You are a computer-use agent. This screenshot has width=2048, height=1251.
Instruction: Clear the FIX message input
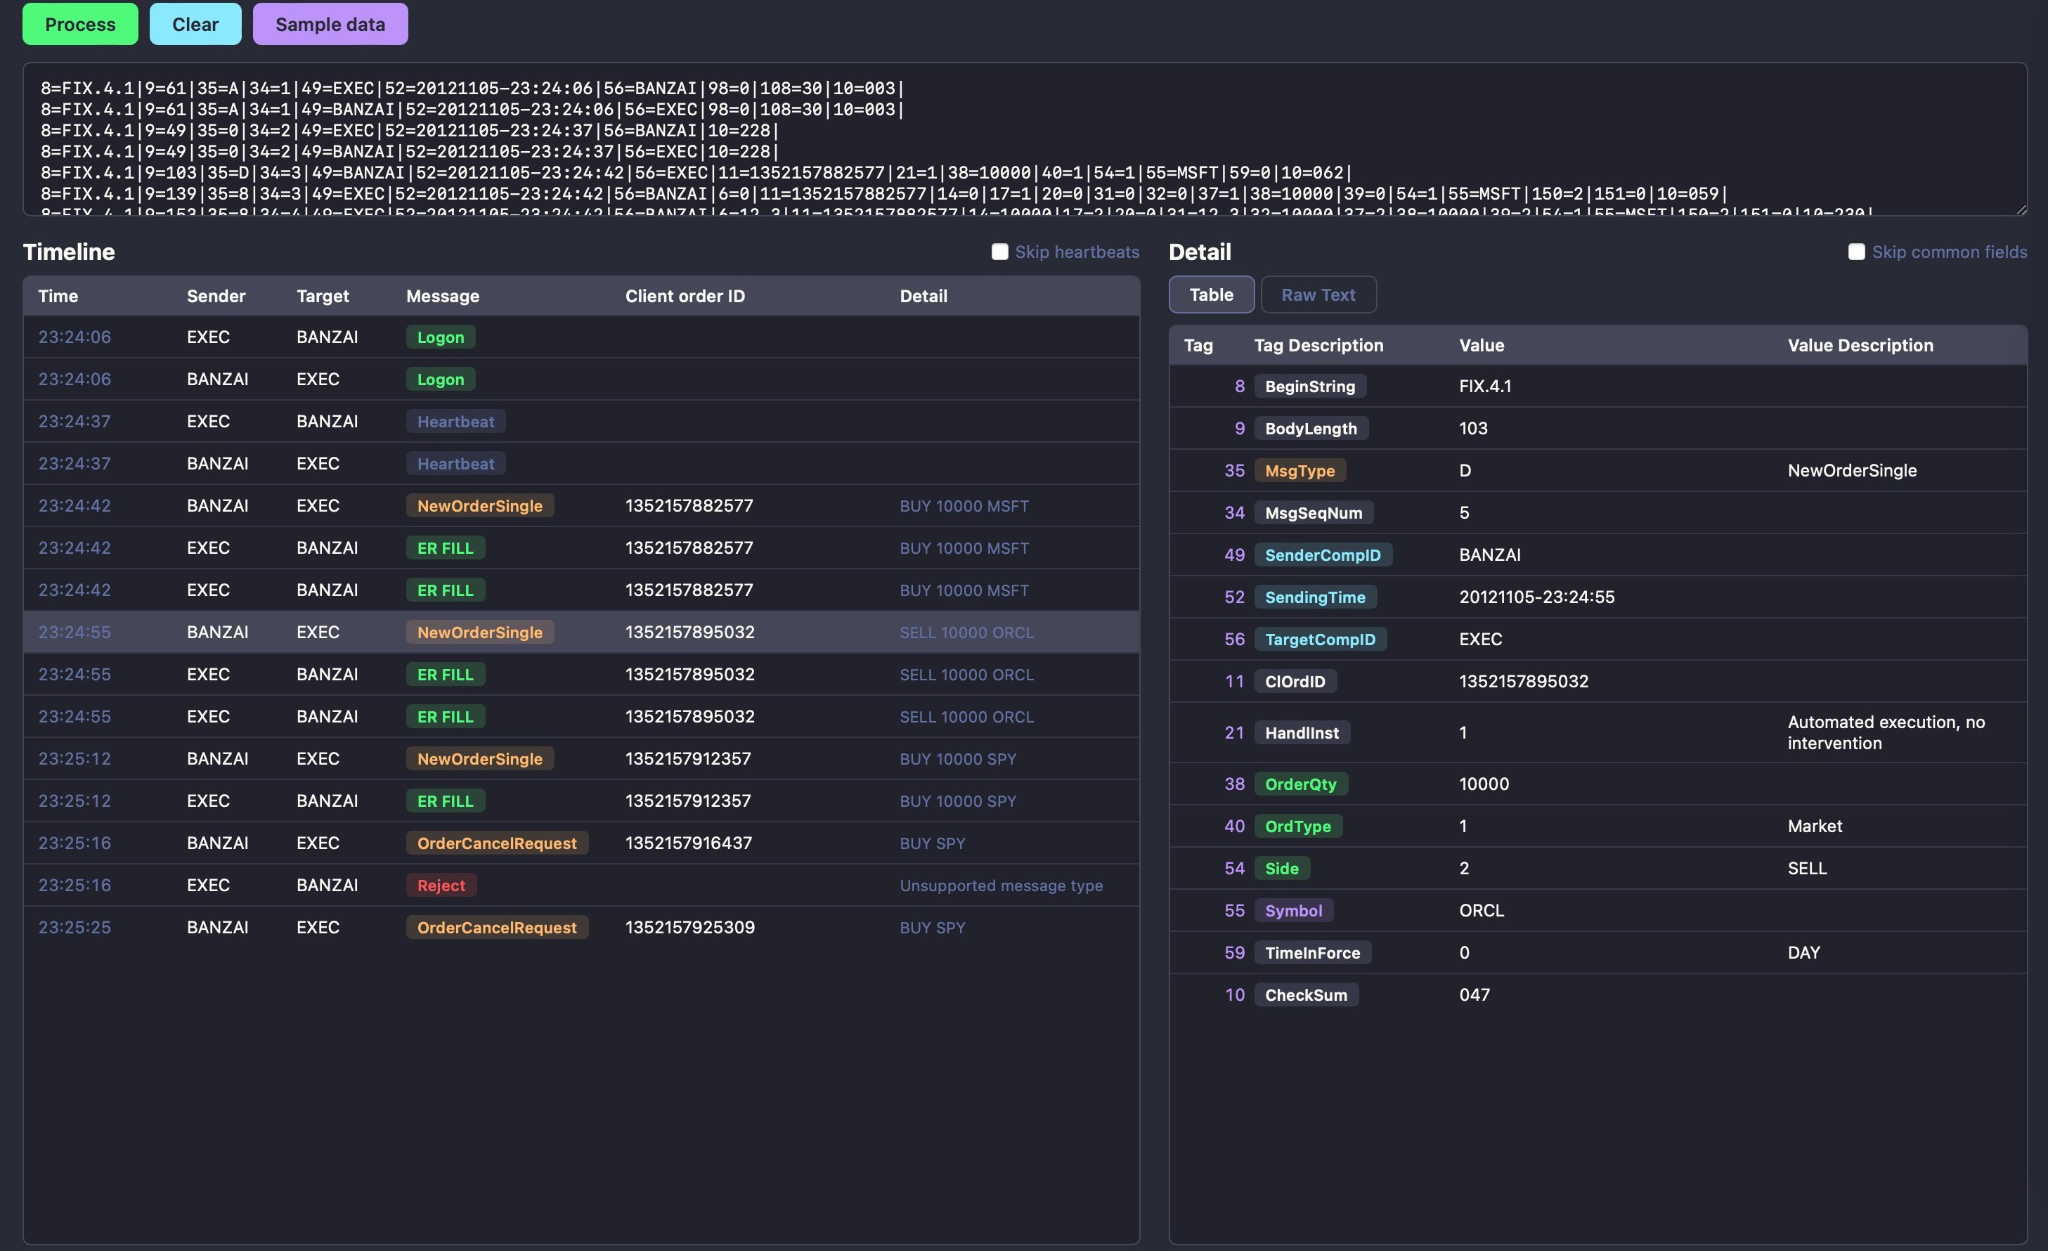pyautogui.click(x=195, y=24)
